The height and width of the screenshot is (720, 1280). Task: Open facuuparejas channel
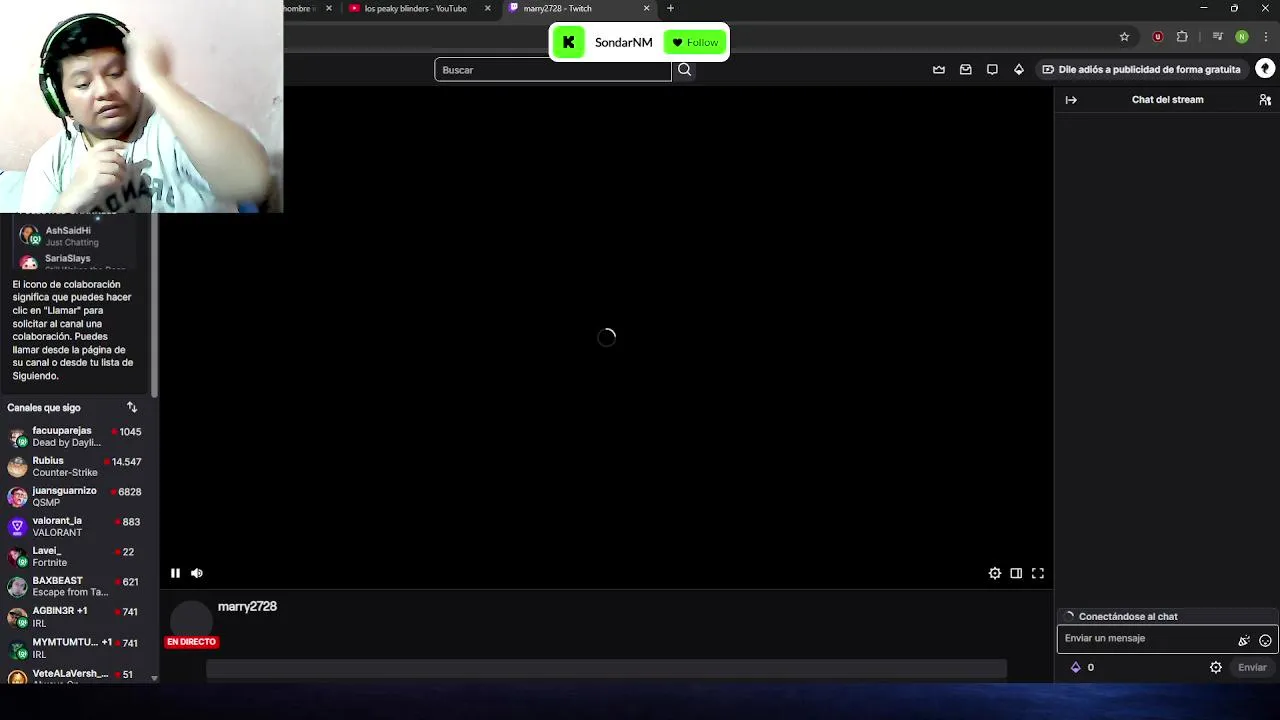point(76,436)
